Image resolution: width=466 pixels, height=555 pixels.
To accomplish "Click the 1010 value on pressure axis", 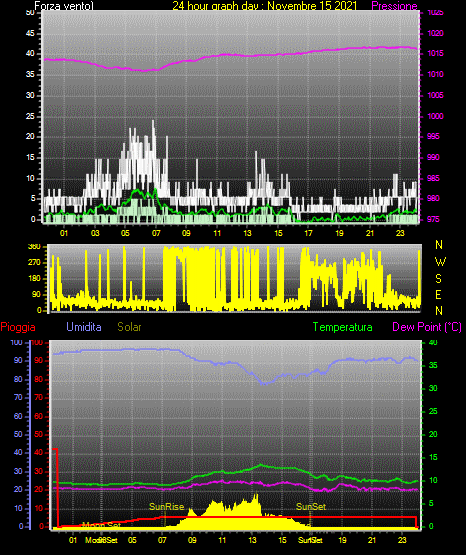I will [x=435, y=74].
